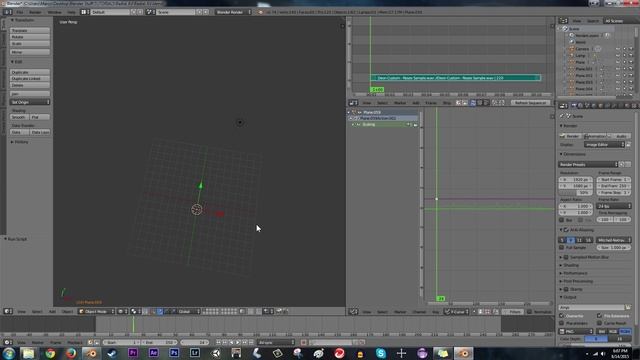
Task: Open the Global transform orientation dropdown
Action: click(x=188, y=311)
